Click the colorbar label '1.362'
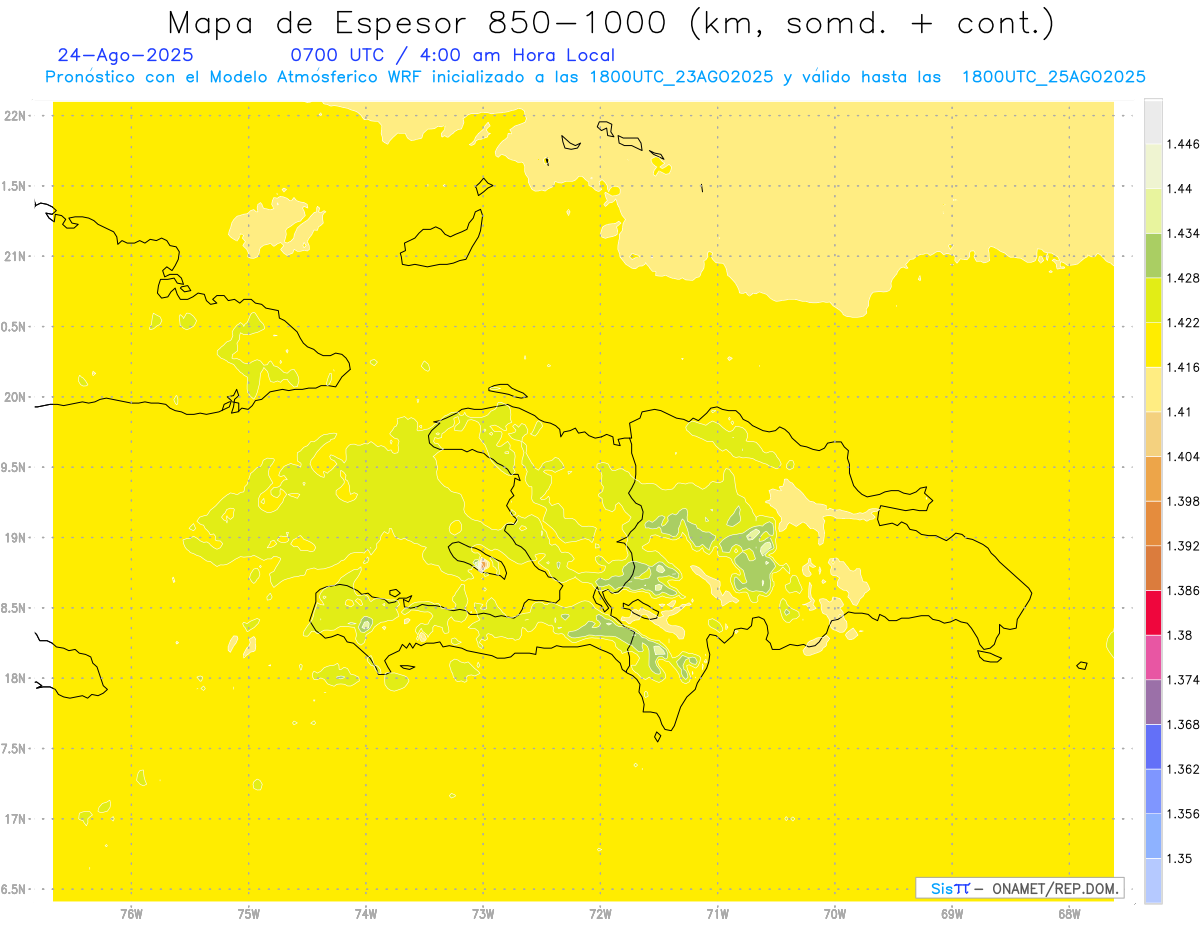This screenshot has height=927, width=1200. [1183, 769]
